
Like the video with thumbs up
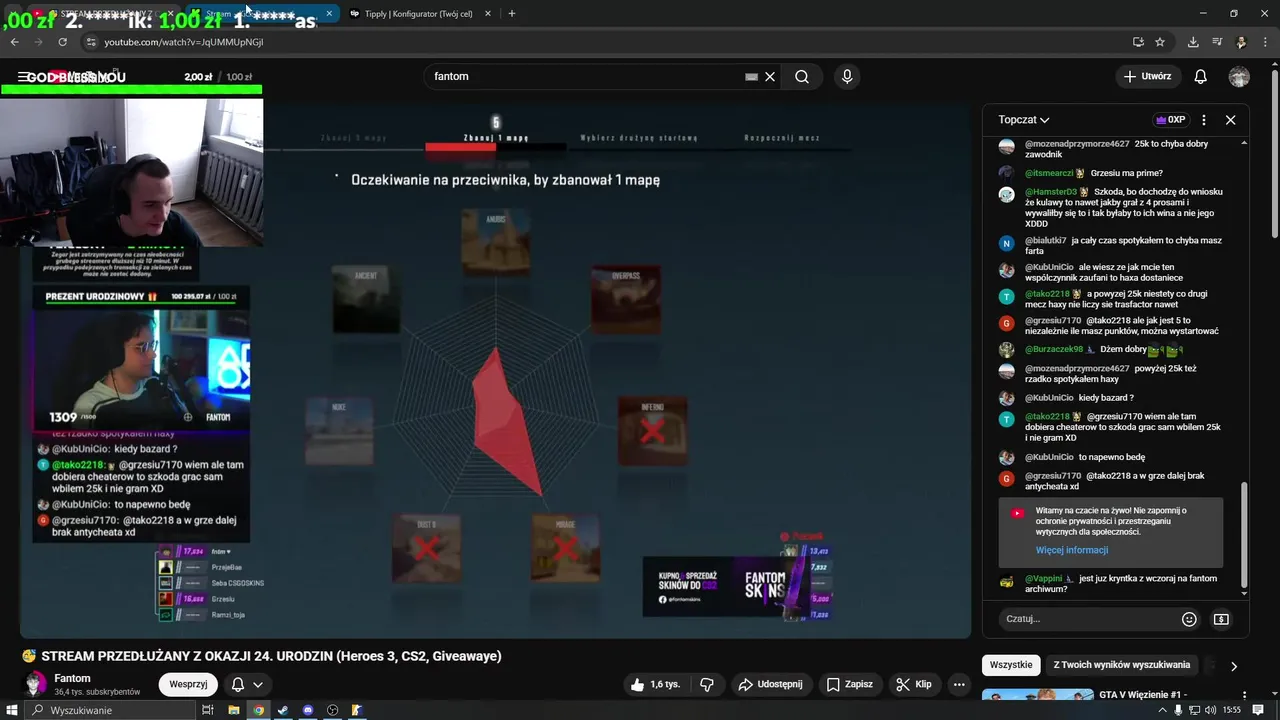[x=655, y=685]
